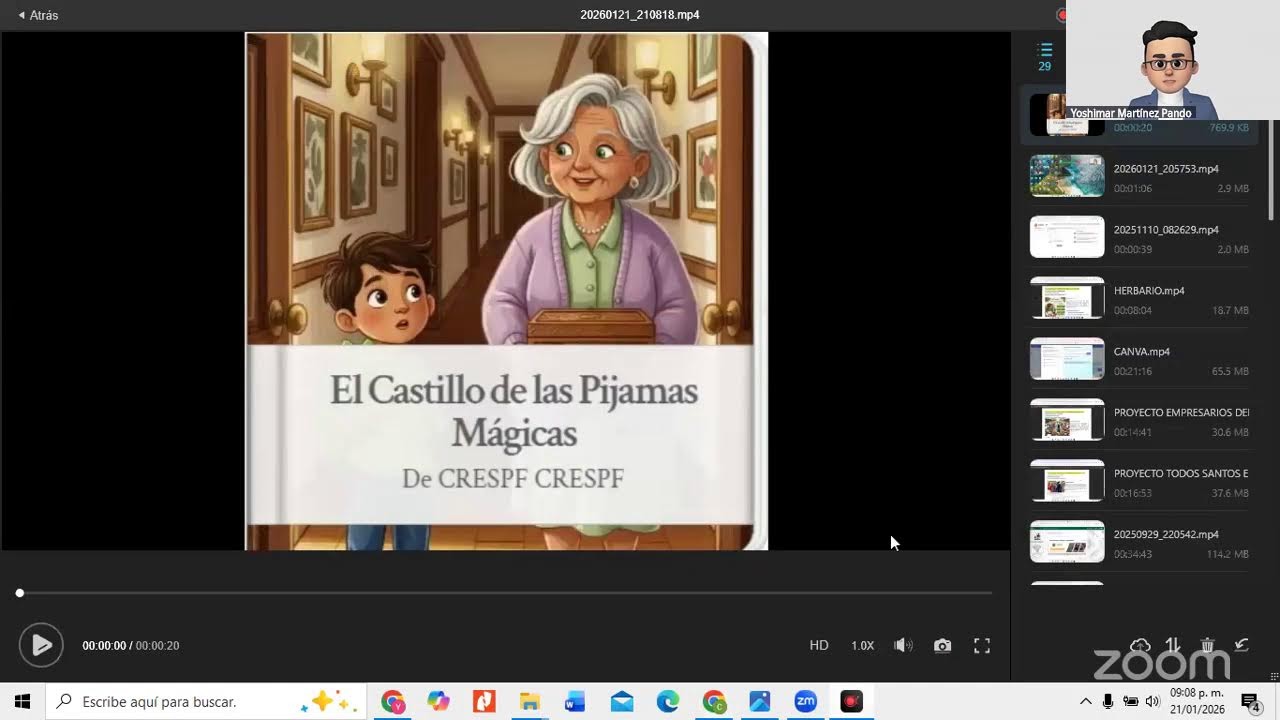Select HERBARIO.mp4 in the file list
Screen dimensions: 1280x720
1139,298
